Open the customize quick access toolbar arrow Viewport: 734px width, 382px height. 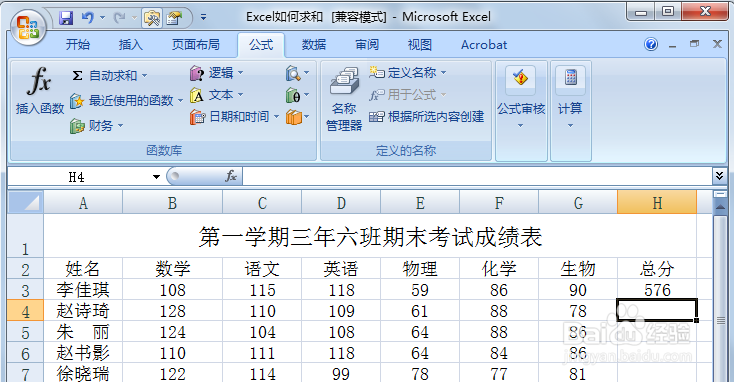tap(203, 18)
